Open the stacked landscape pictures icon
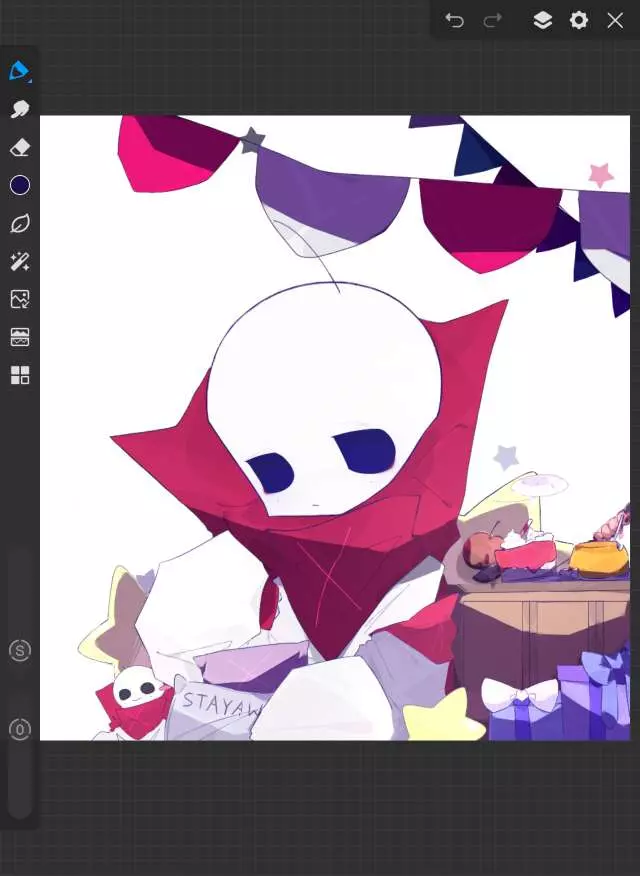This screenshot has height=876, width=640. click(x=20, y=337)
